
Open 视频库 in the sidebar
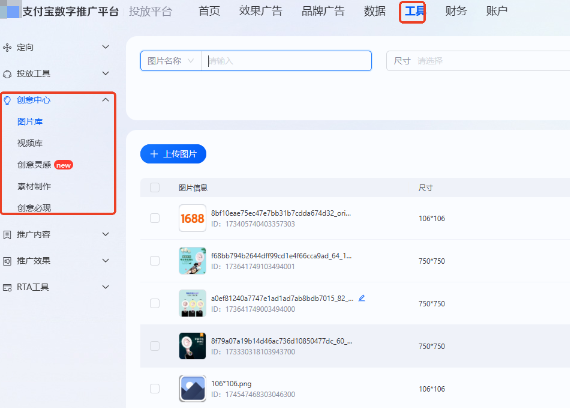[30, 143]
